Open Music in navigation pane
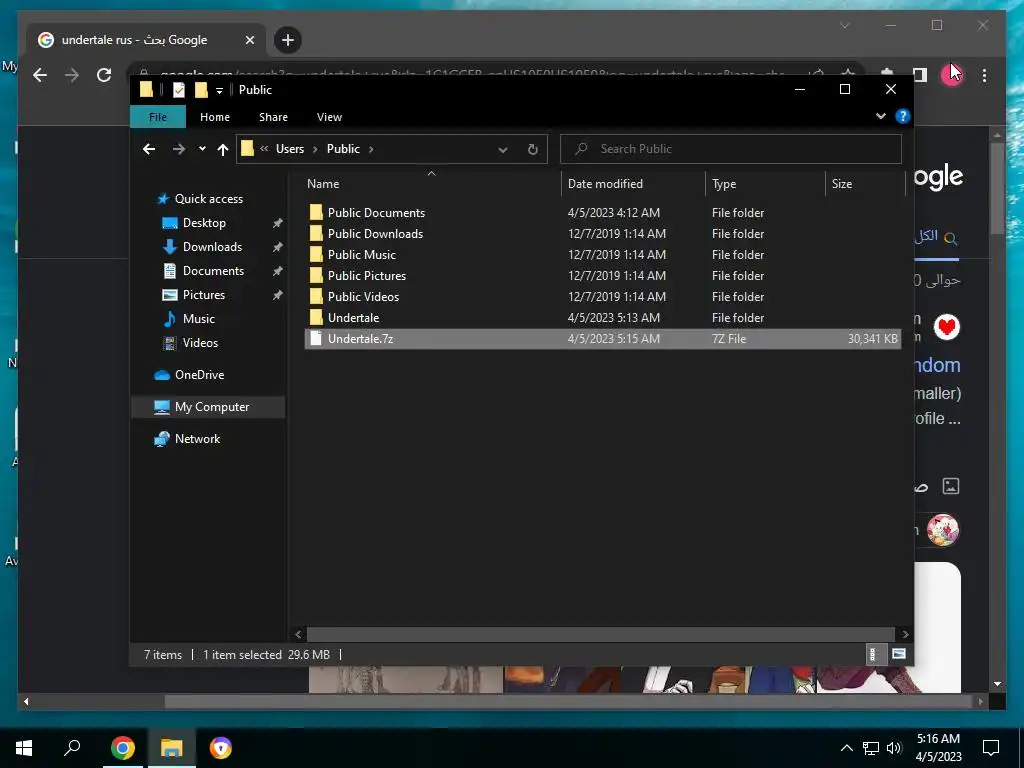The height and width of the screenshot is (768, 1024). click(x=198, y=319)
